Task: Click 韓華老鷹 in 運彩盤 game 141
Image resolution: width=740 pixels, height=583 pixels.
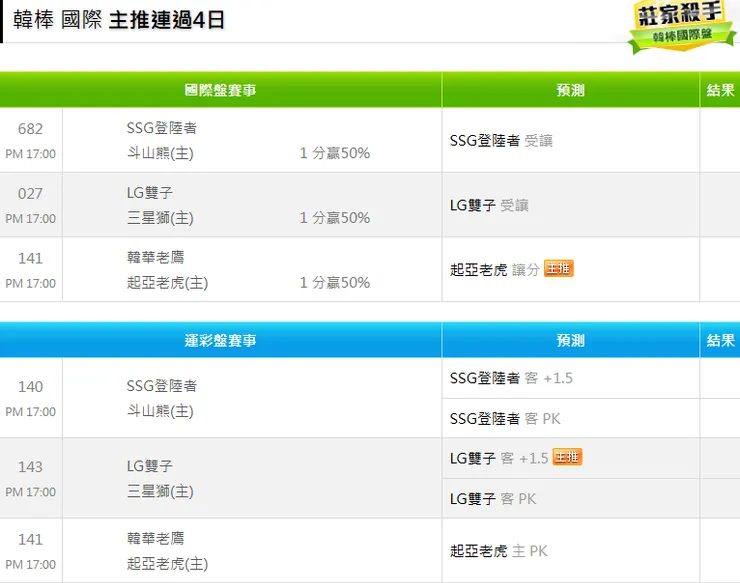Action: tap(155, 538)
